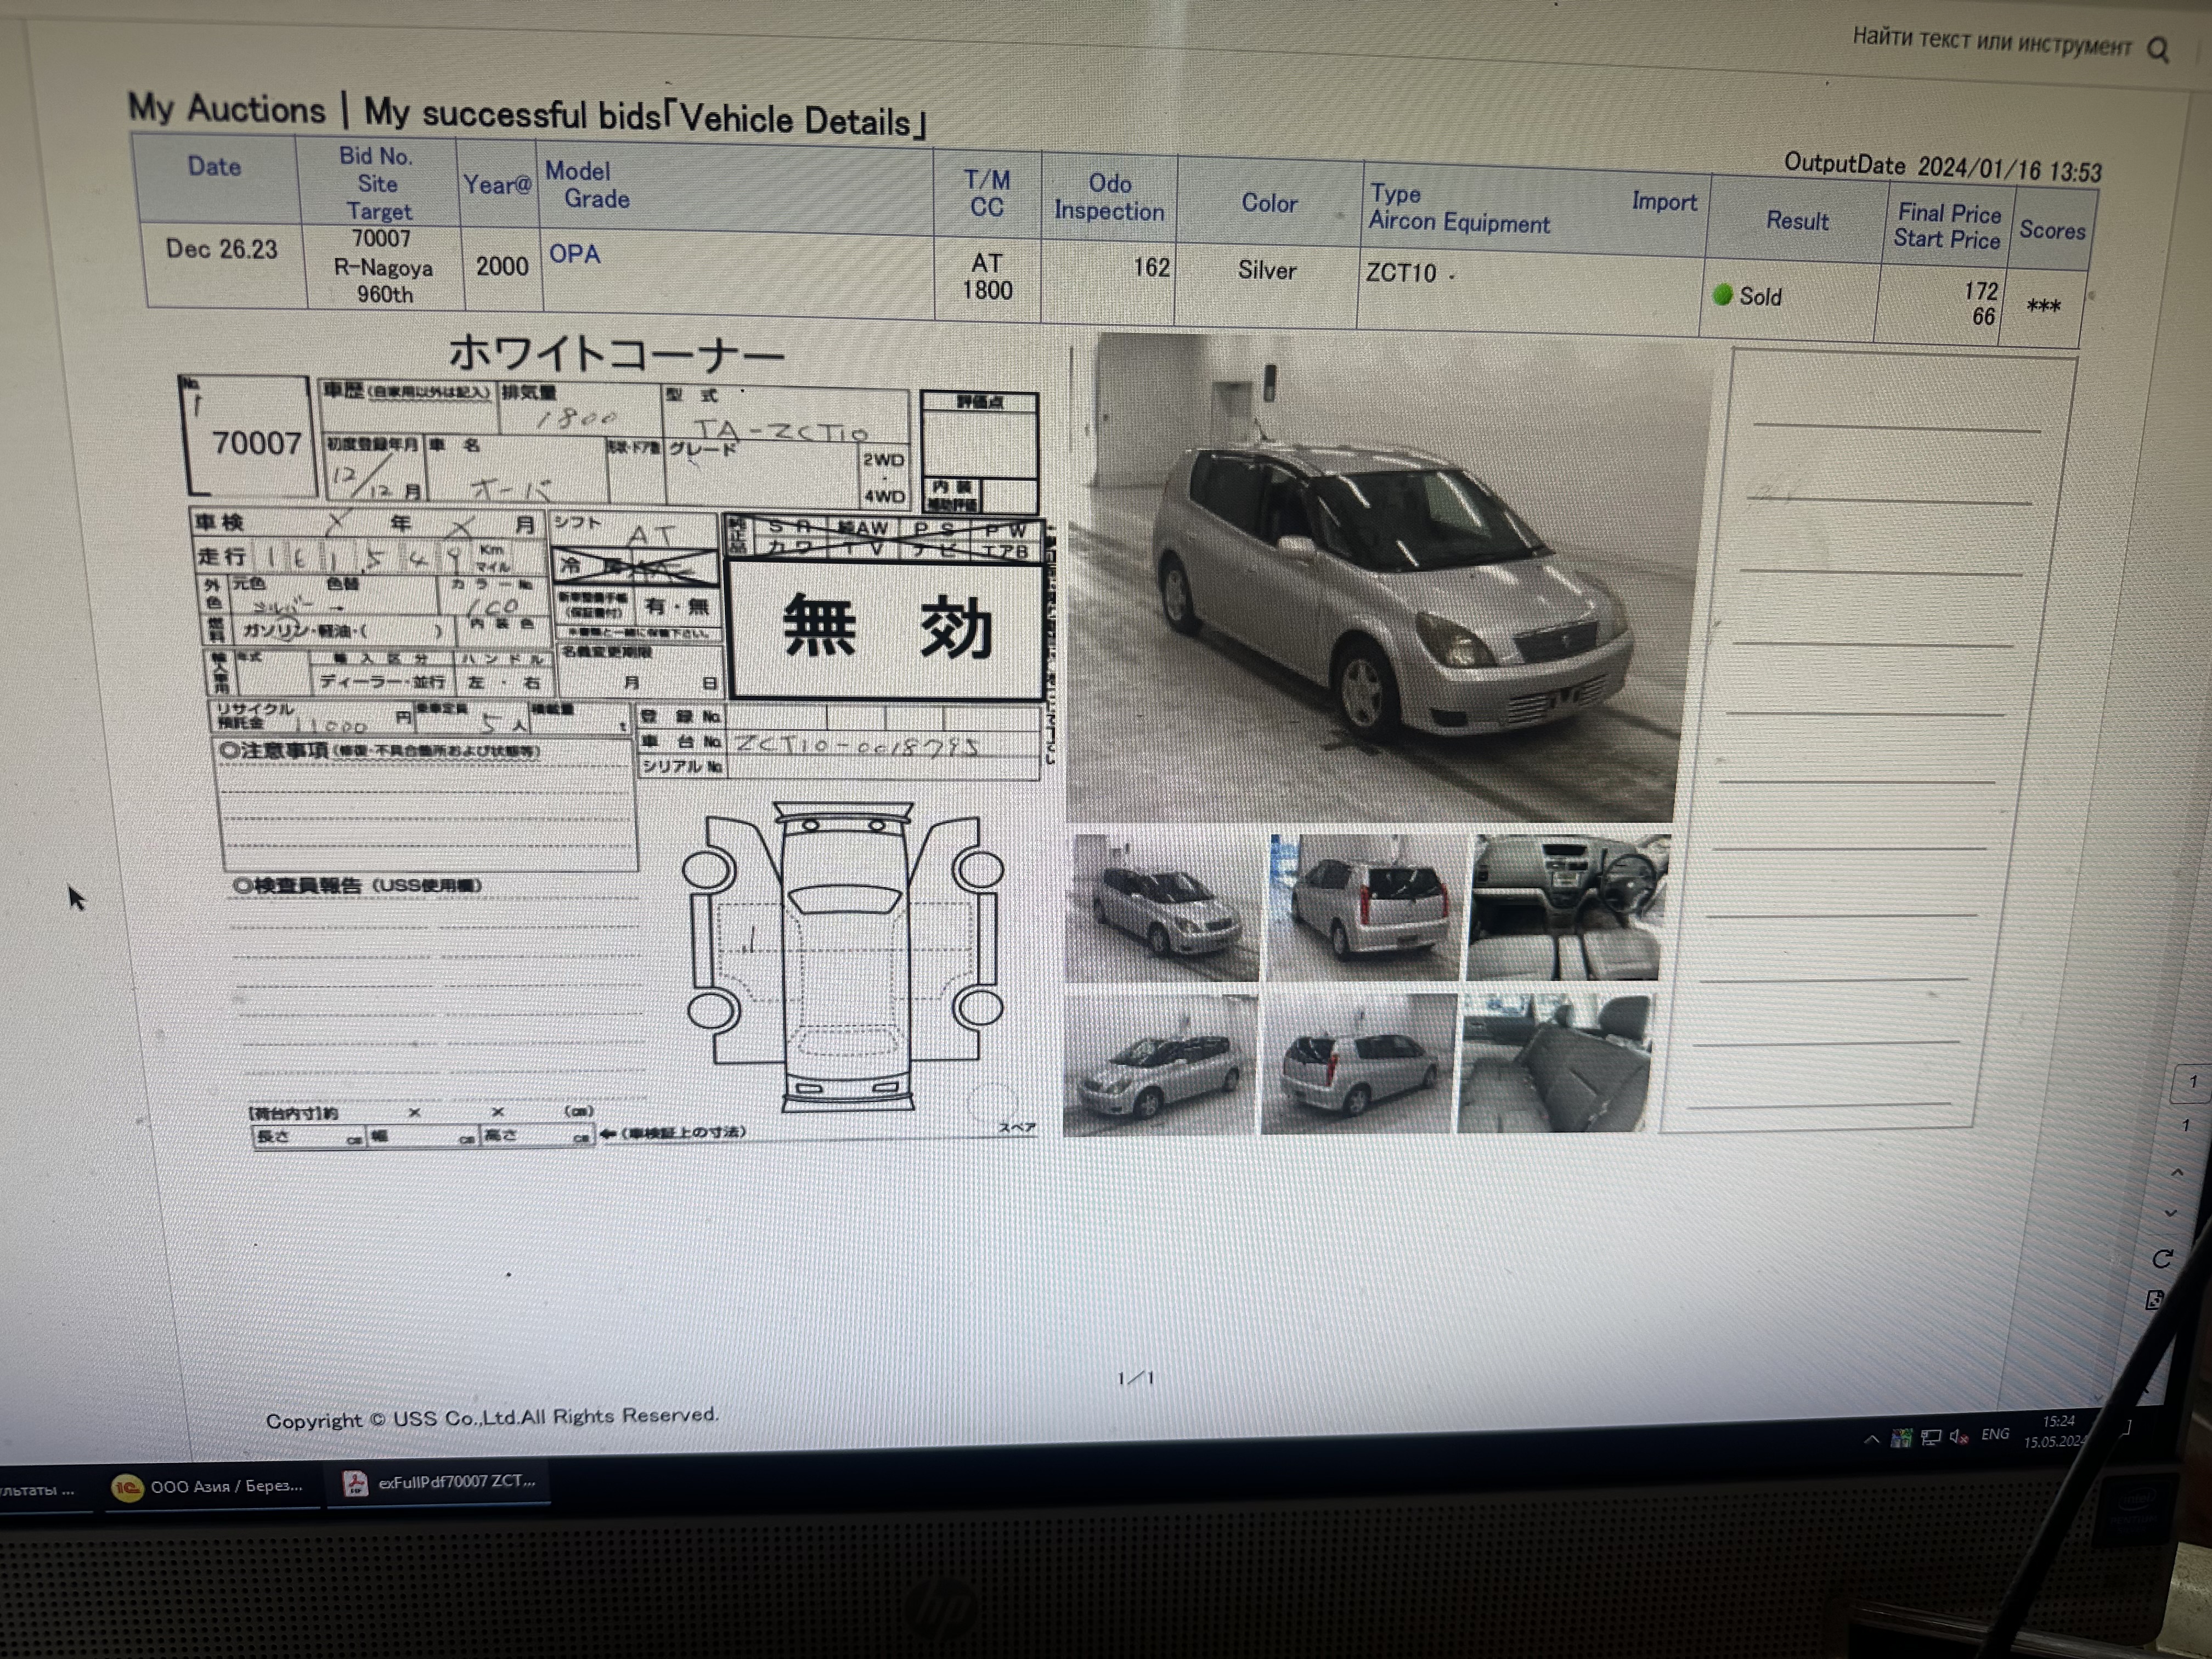Click the search magnifier icon in PDF toolbar
Viewport: 2212px width, 1659px height.
[x=2158, y=50]
